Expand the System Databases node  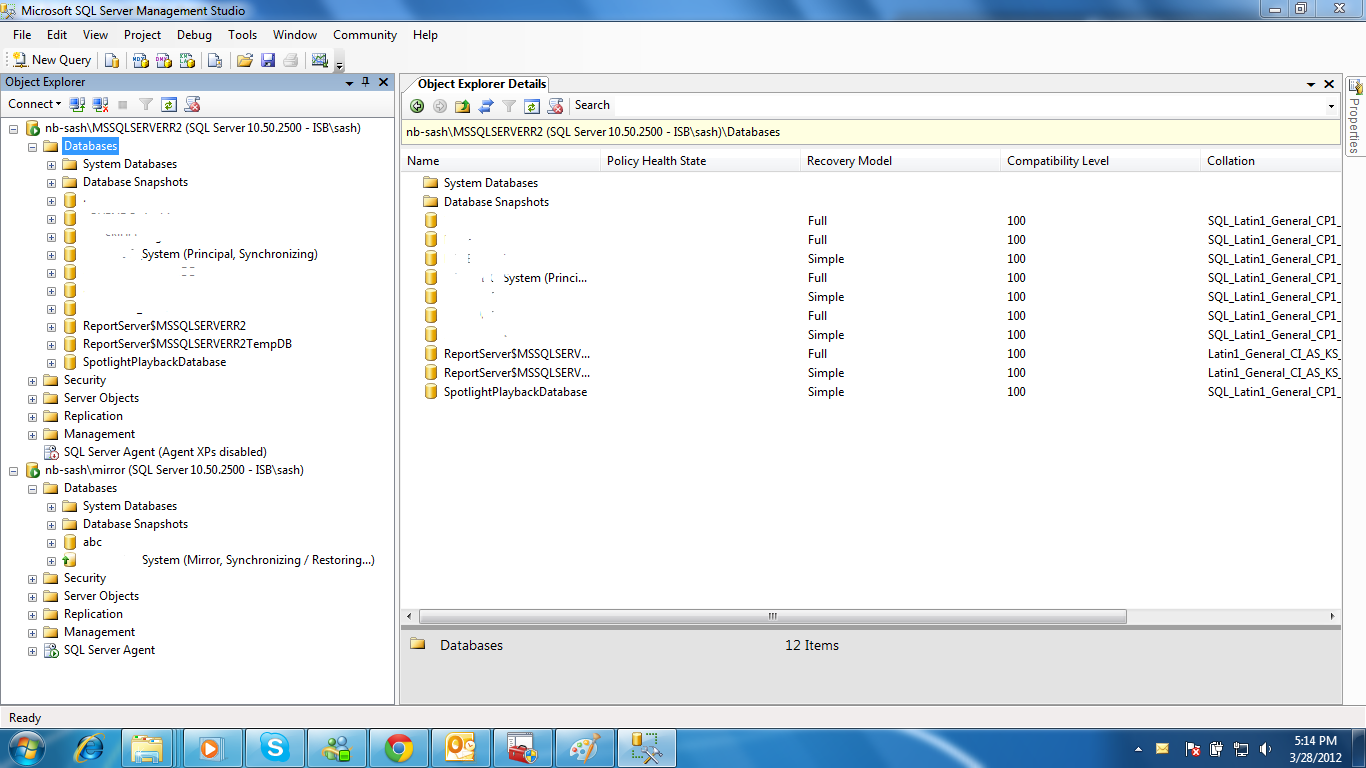(x=50, y=164)
